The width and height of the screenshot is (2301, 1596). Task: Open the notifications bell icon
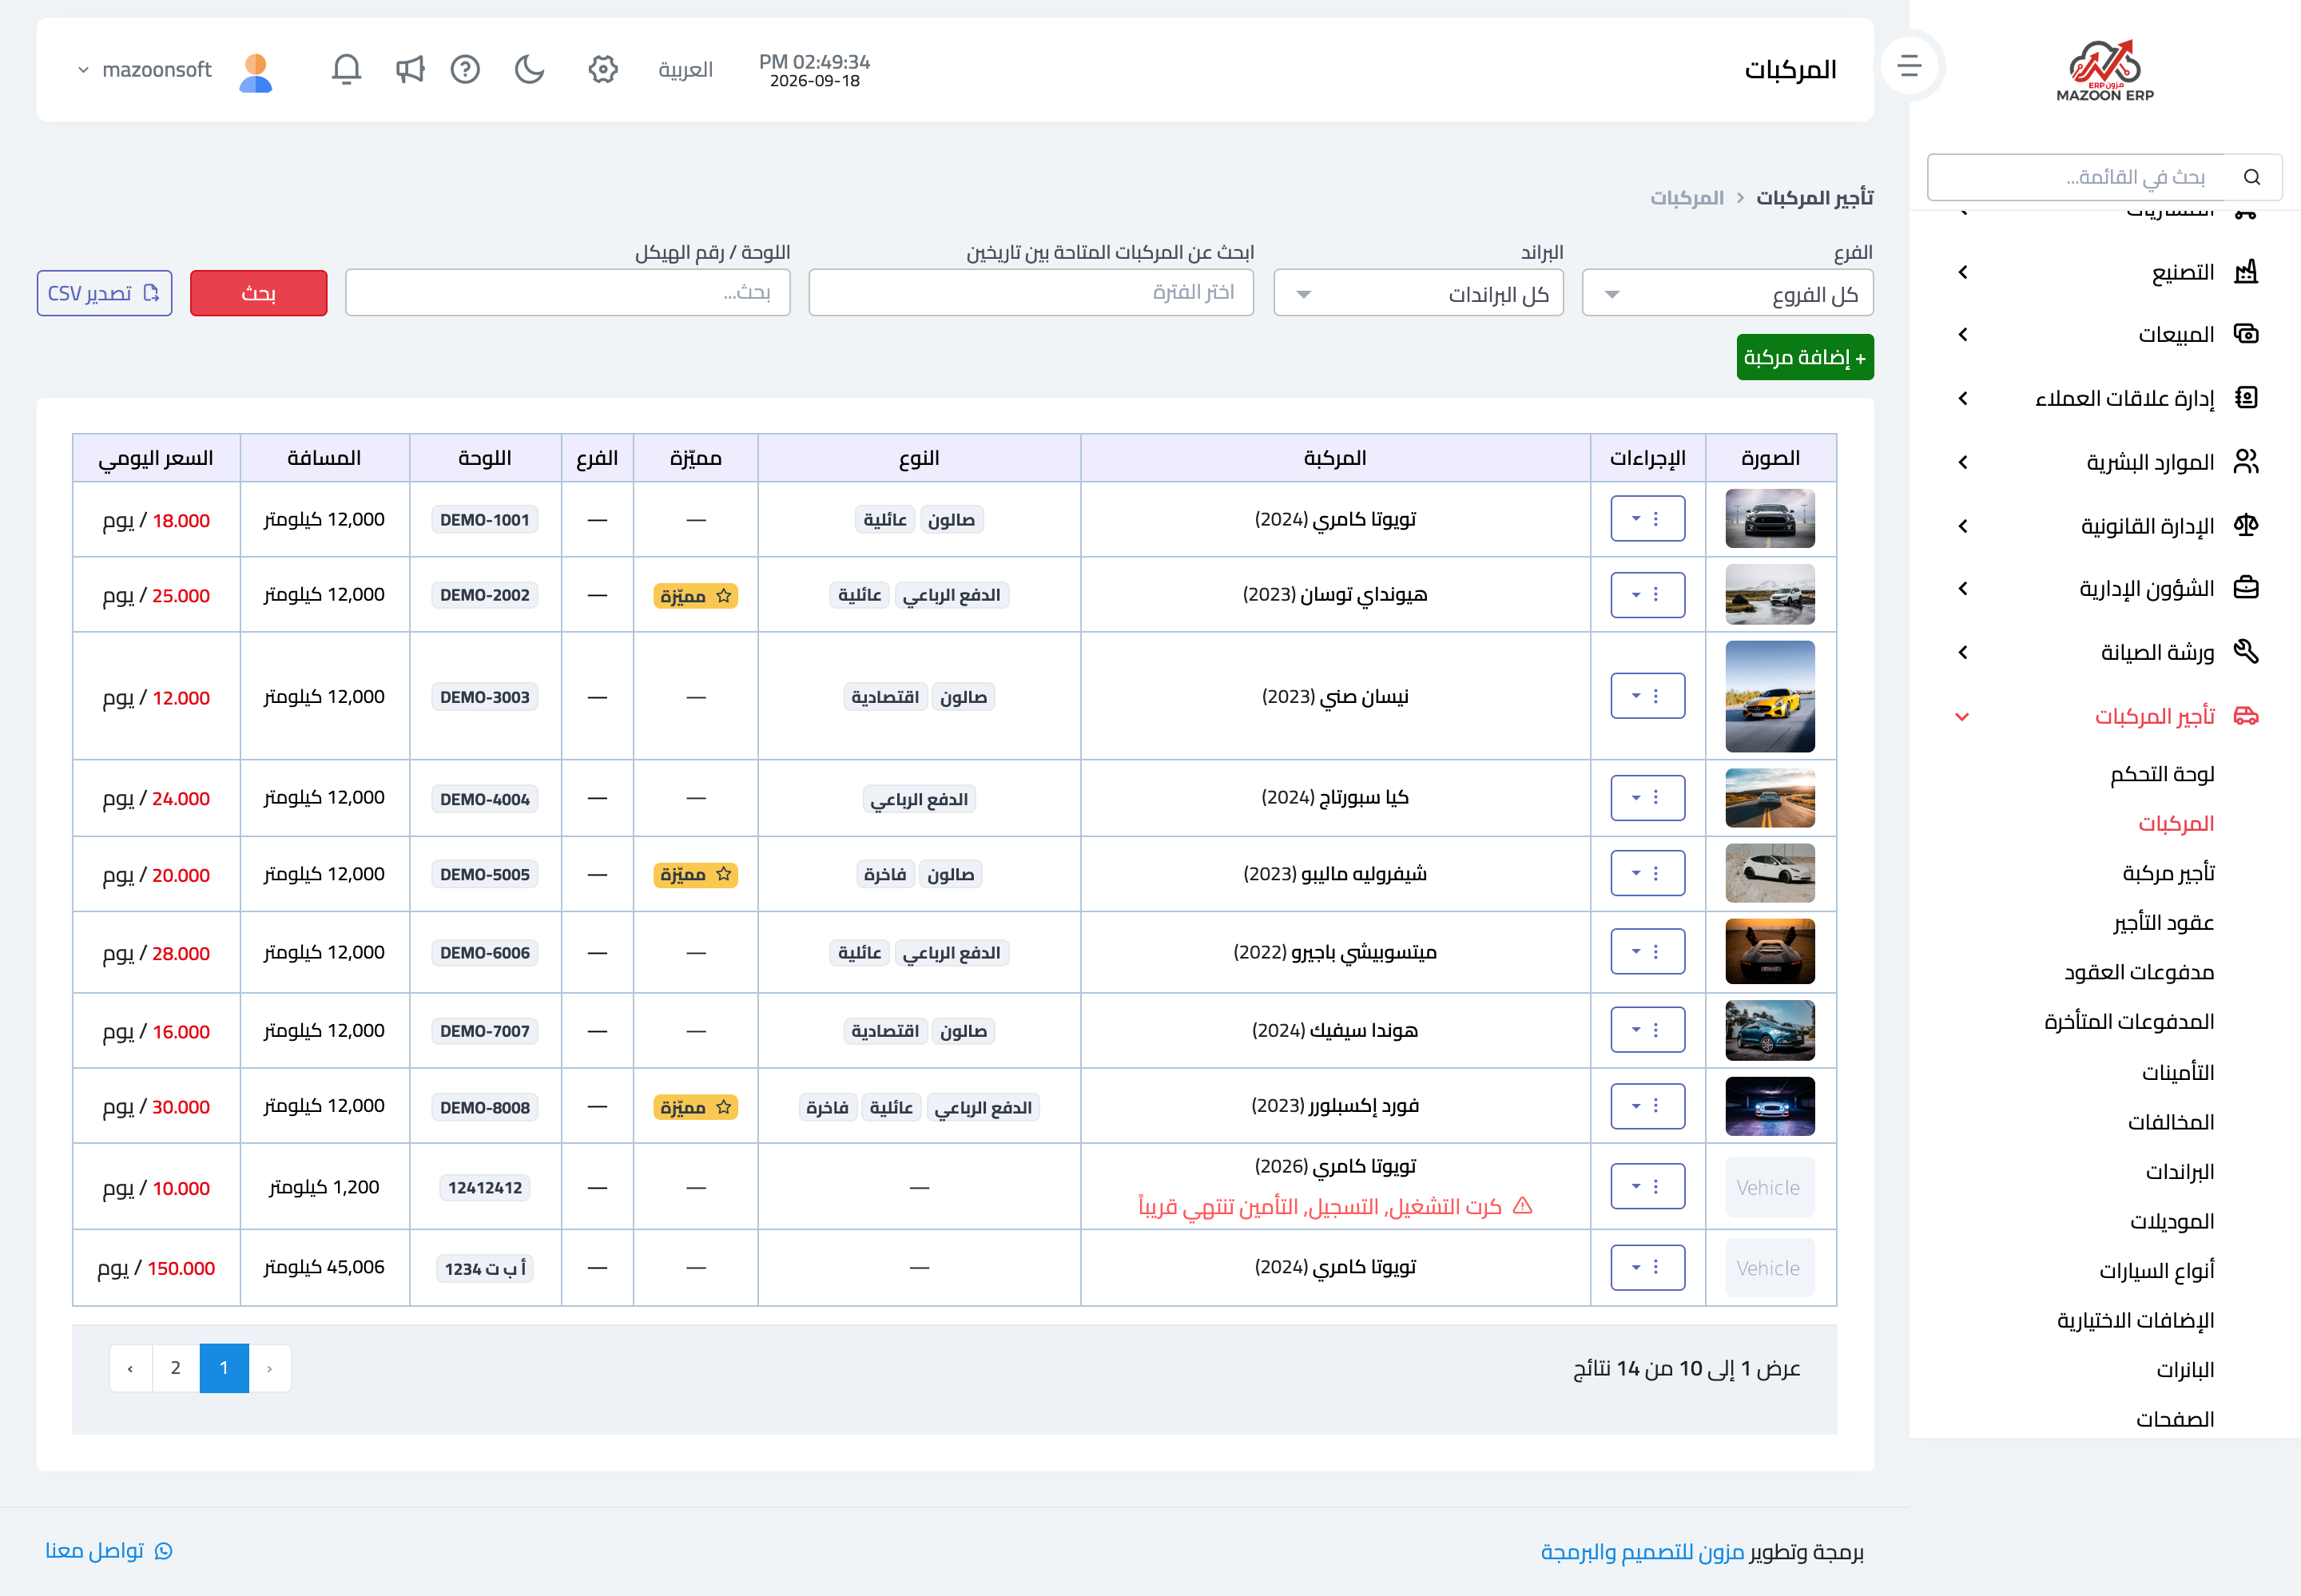pyautogui.click(x=346, y=69)
